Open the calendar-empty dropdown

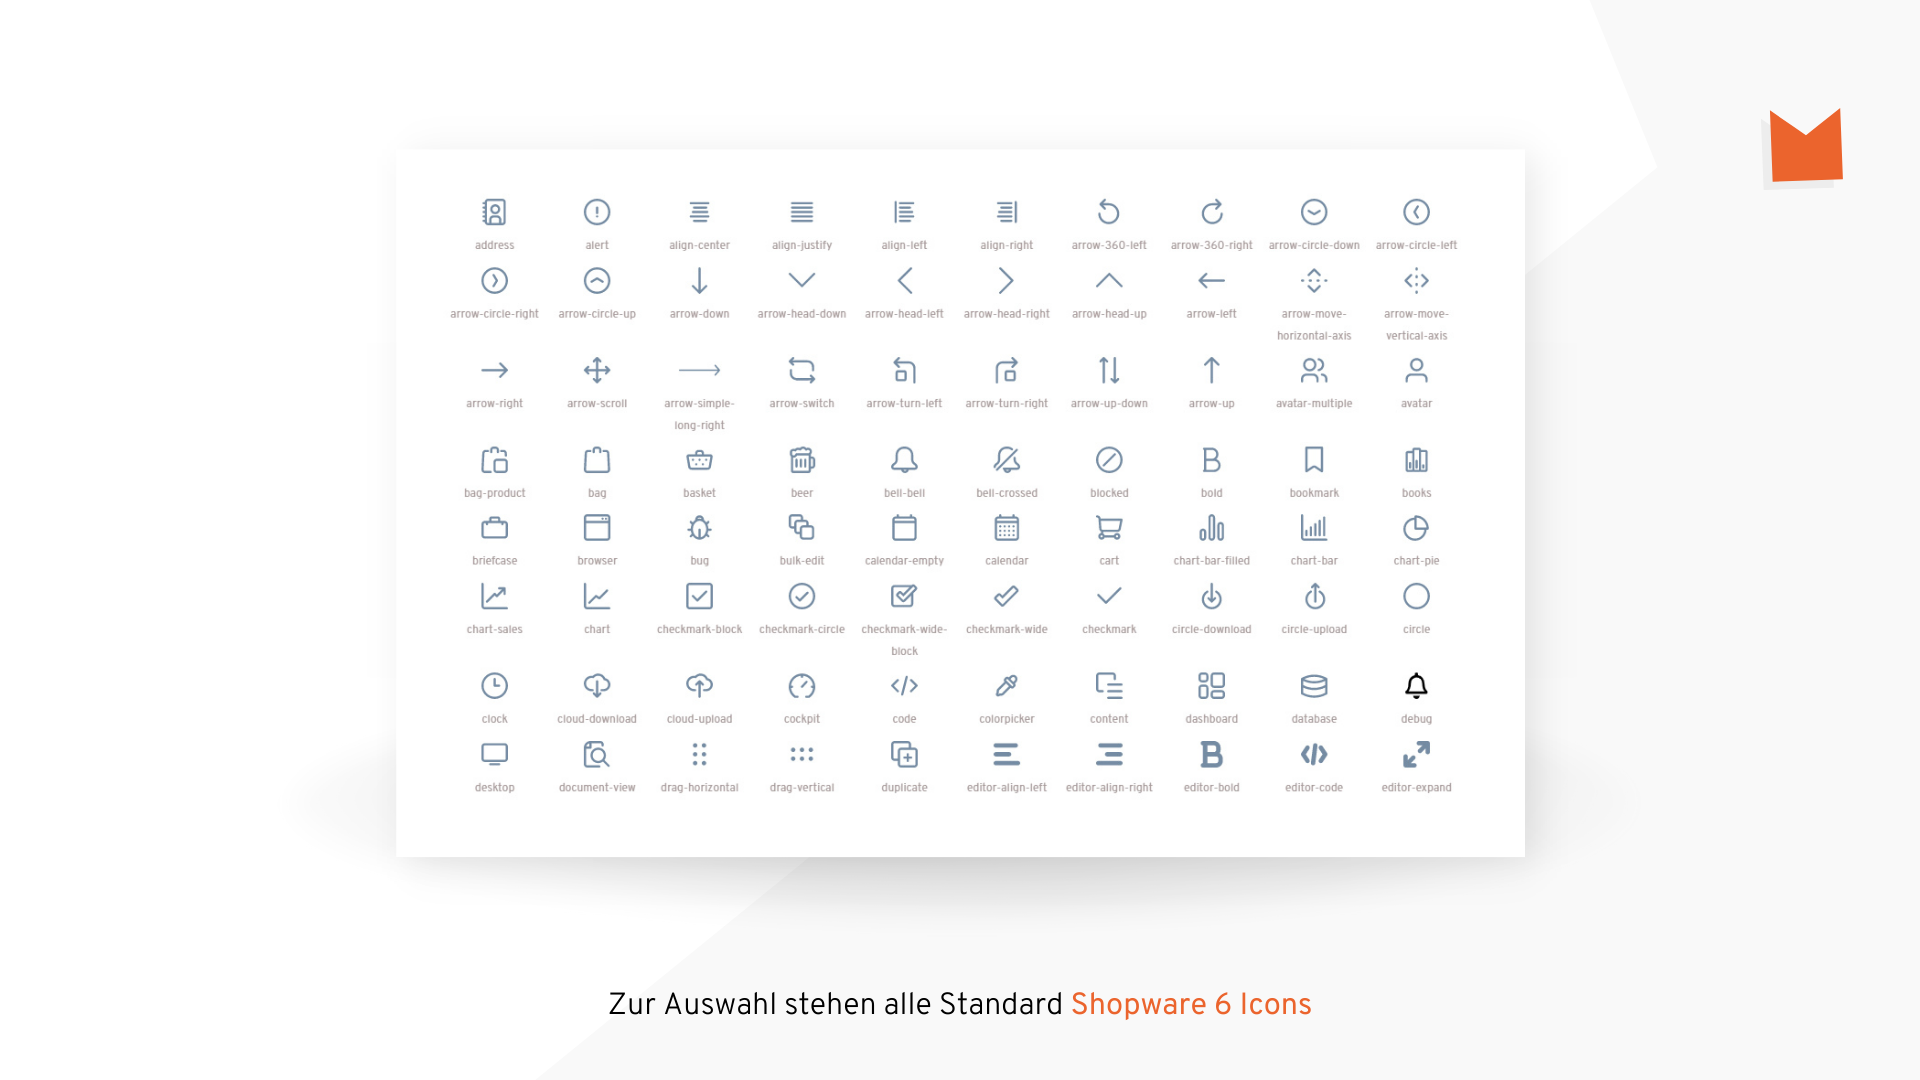902,527
